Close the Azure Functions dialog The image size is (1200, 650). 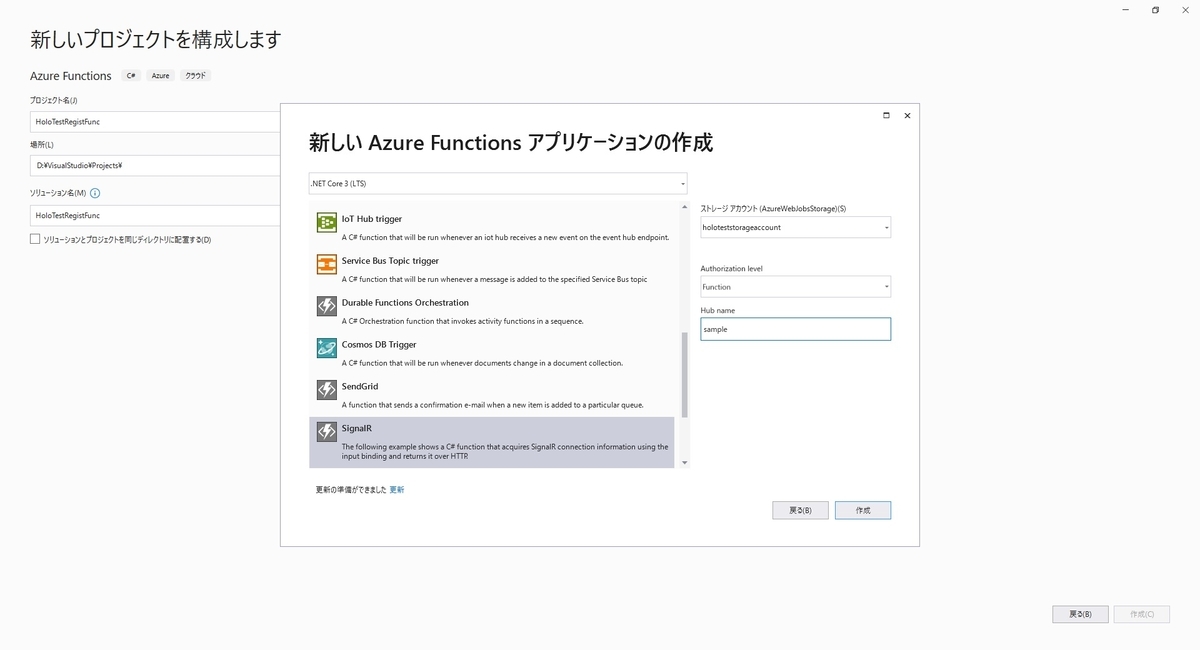pos(907,116)
